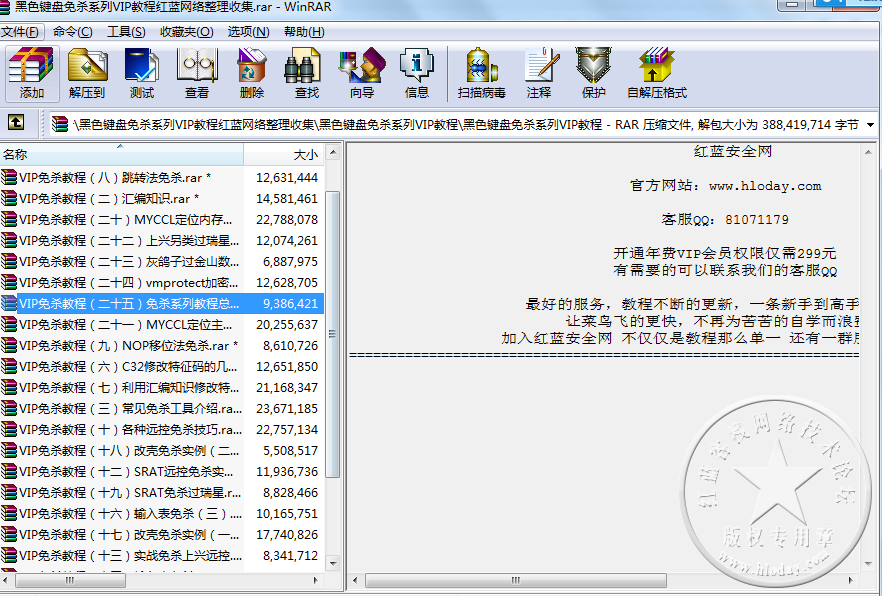Click the 删除 (Delete) toolbar icon
This screenshot has height=596, width=882.
[x=252, y=73]
